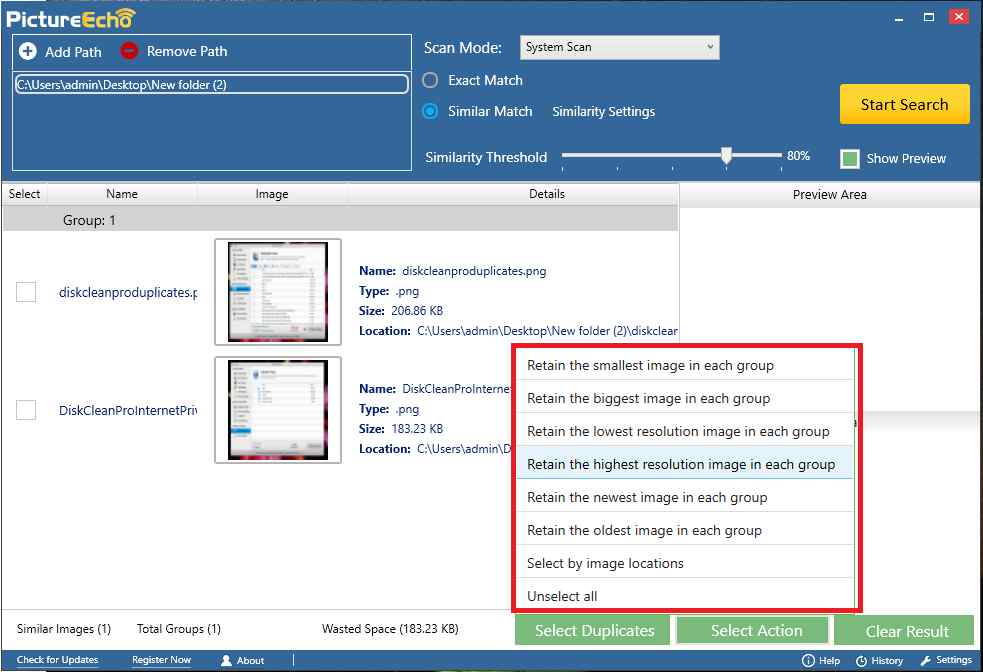Click the Select column header
The width and height of the screenshot is (983, 672).
click(x=24, y=194)
